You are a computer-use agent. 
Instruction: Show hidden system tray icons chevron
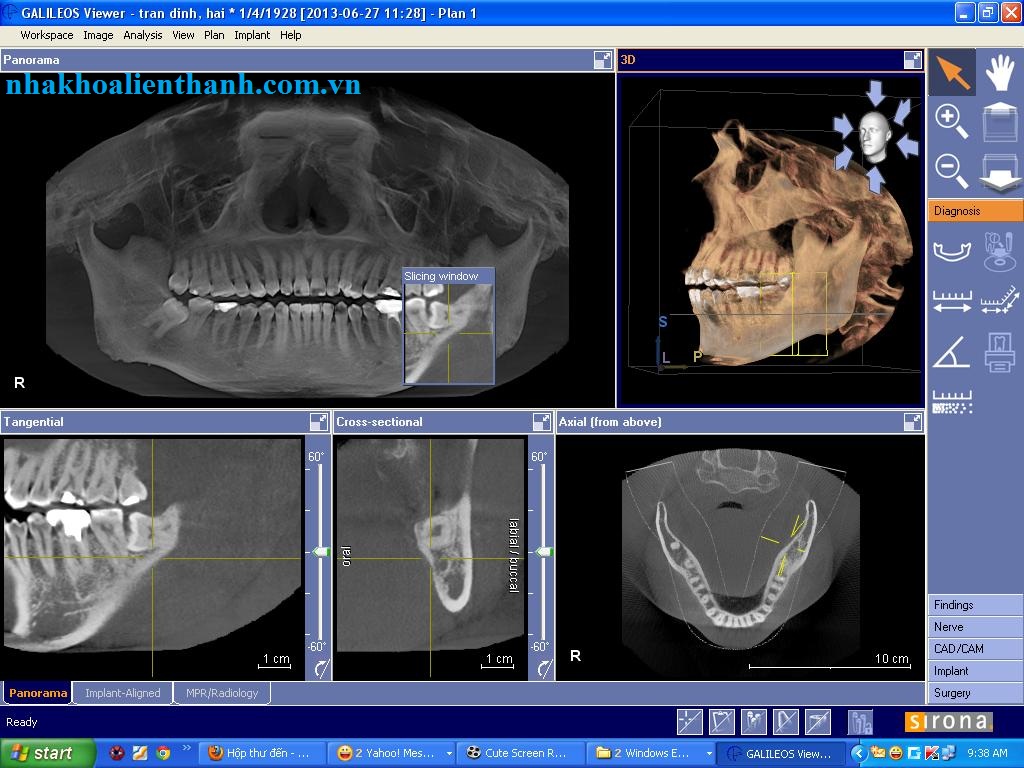pyautogui.click(x=859, y=753)
